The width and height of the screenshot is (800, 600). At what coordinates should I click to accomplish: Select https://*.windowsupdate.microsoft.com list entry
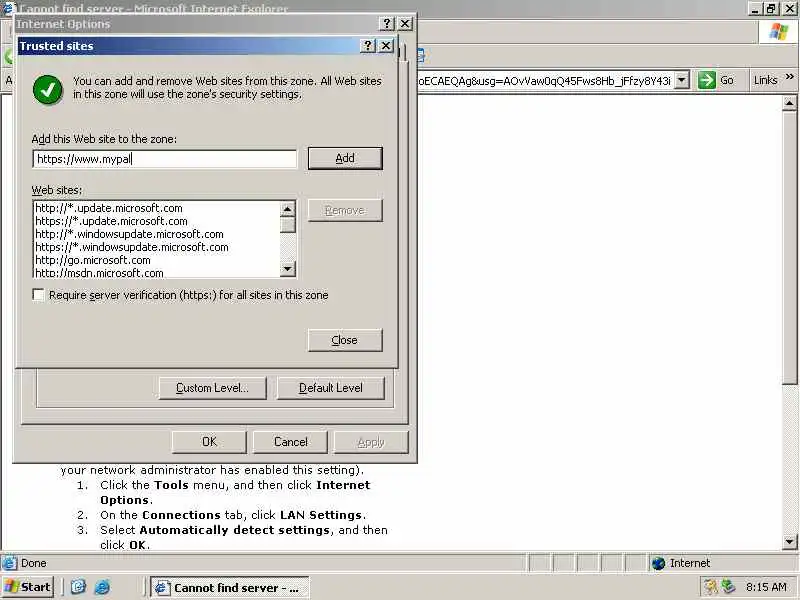[132, 247]
